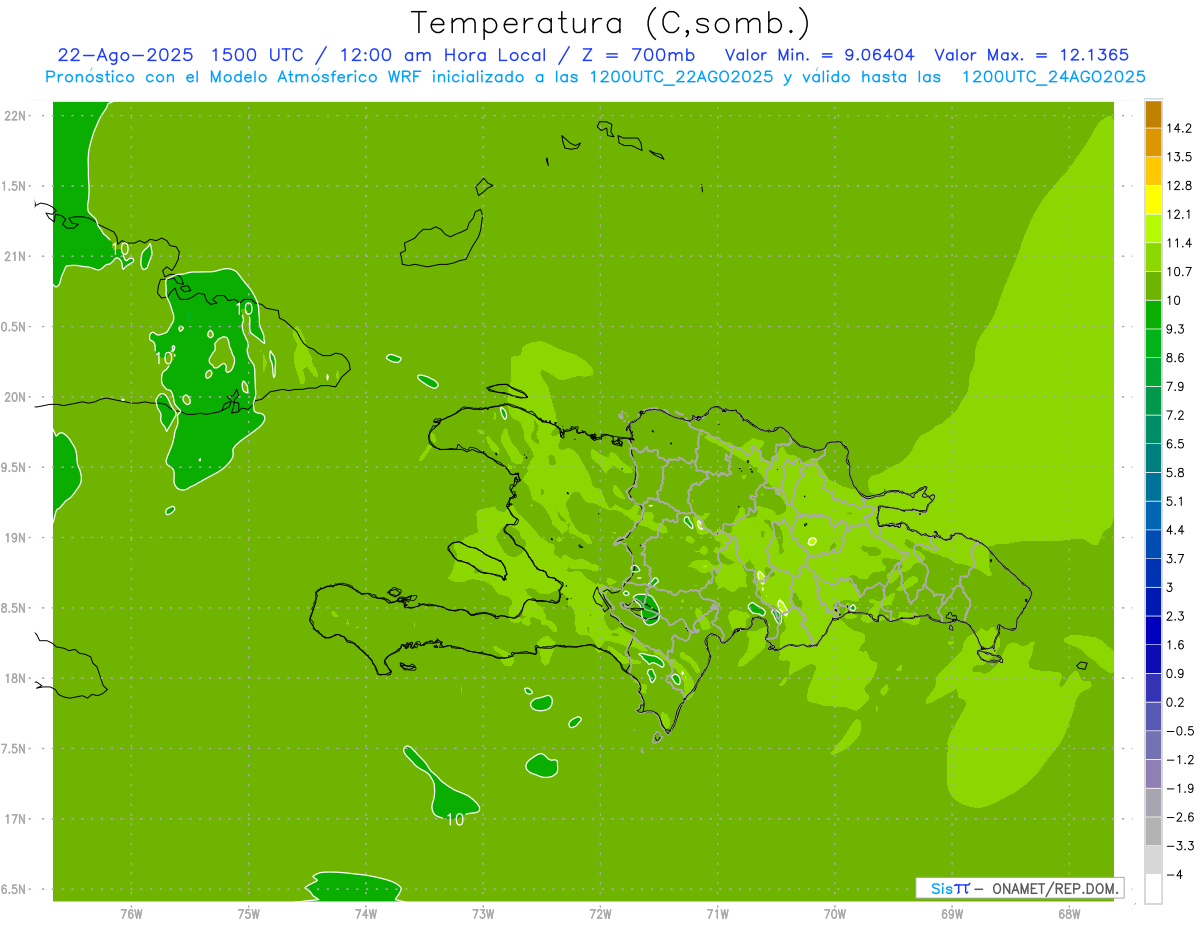Click the '14.2' colorbar value
This screenshot has height=927, width=1200.
tap(1179, 128)
